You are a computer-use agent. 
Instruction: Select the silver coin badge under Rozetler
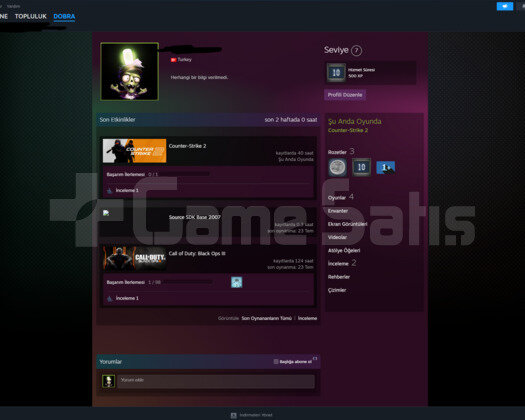[337, 167]
